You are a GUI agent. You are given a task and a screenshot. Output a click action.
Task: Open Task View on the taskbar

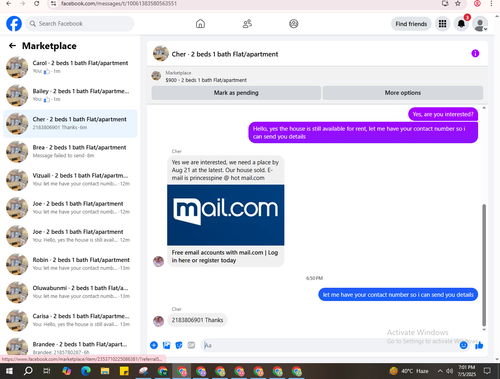47,371
